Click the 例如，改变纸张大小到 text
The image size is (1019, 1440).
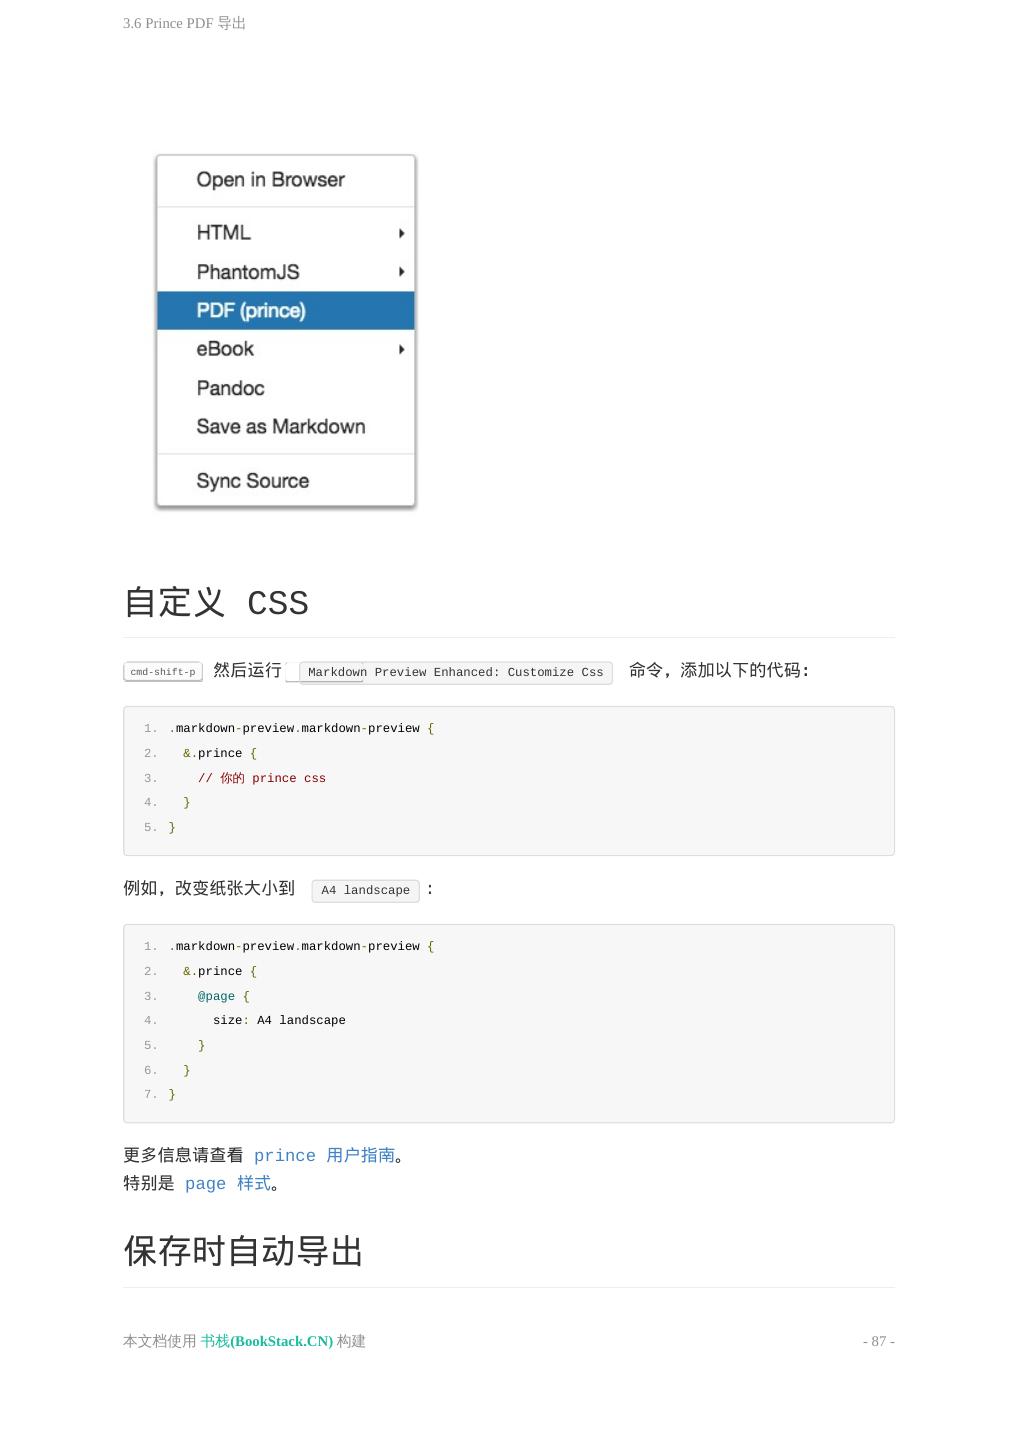coord(209,888)
